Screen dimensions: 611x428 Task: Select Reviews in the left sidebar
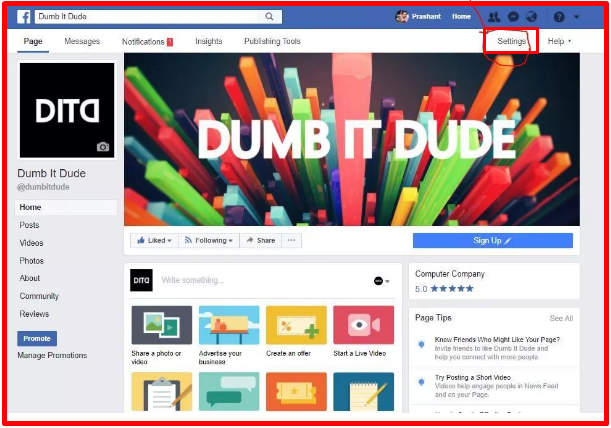tap(34, 314)
